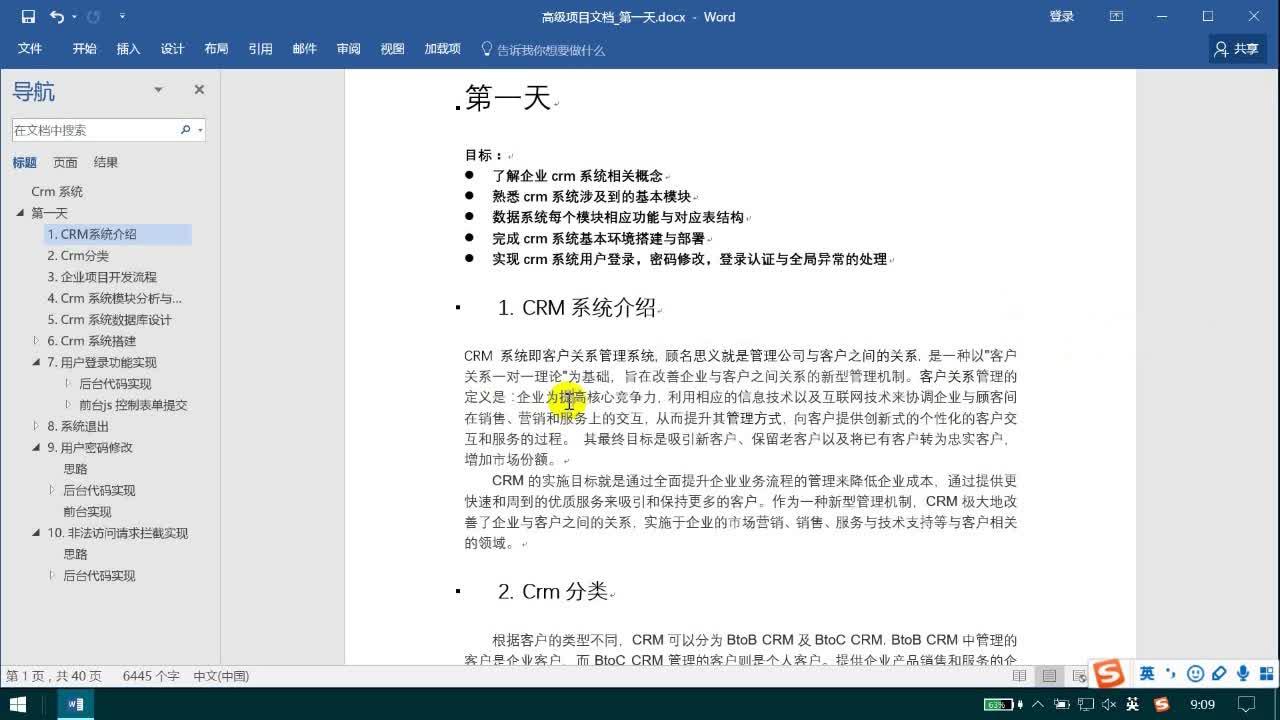Collapse the 第一天 heading in navigation pane

(20, 212)
